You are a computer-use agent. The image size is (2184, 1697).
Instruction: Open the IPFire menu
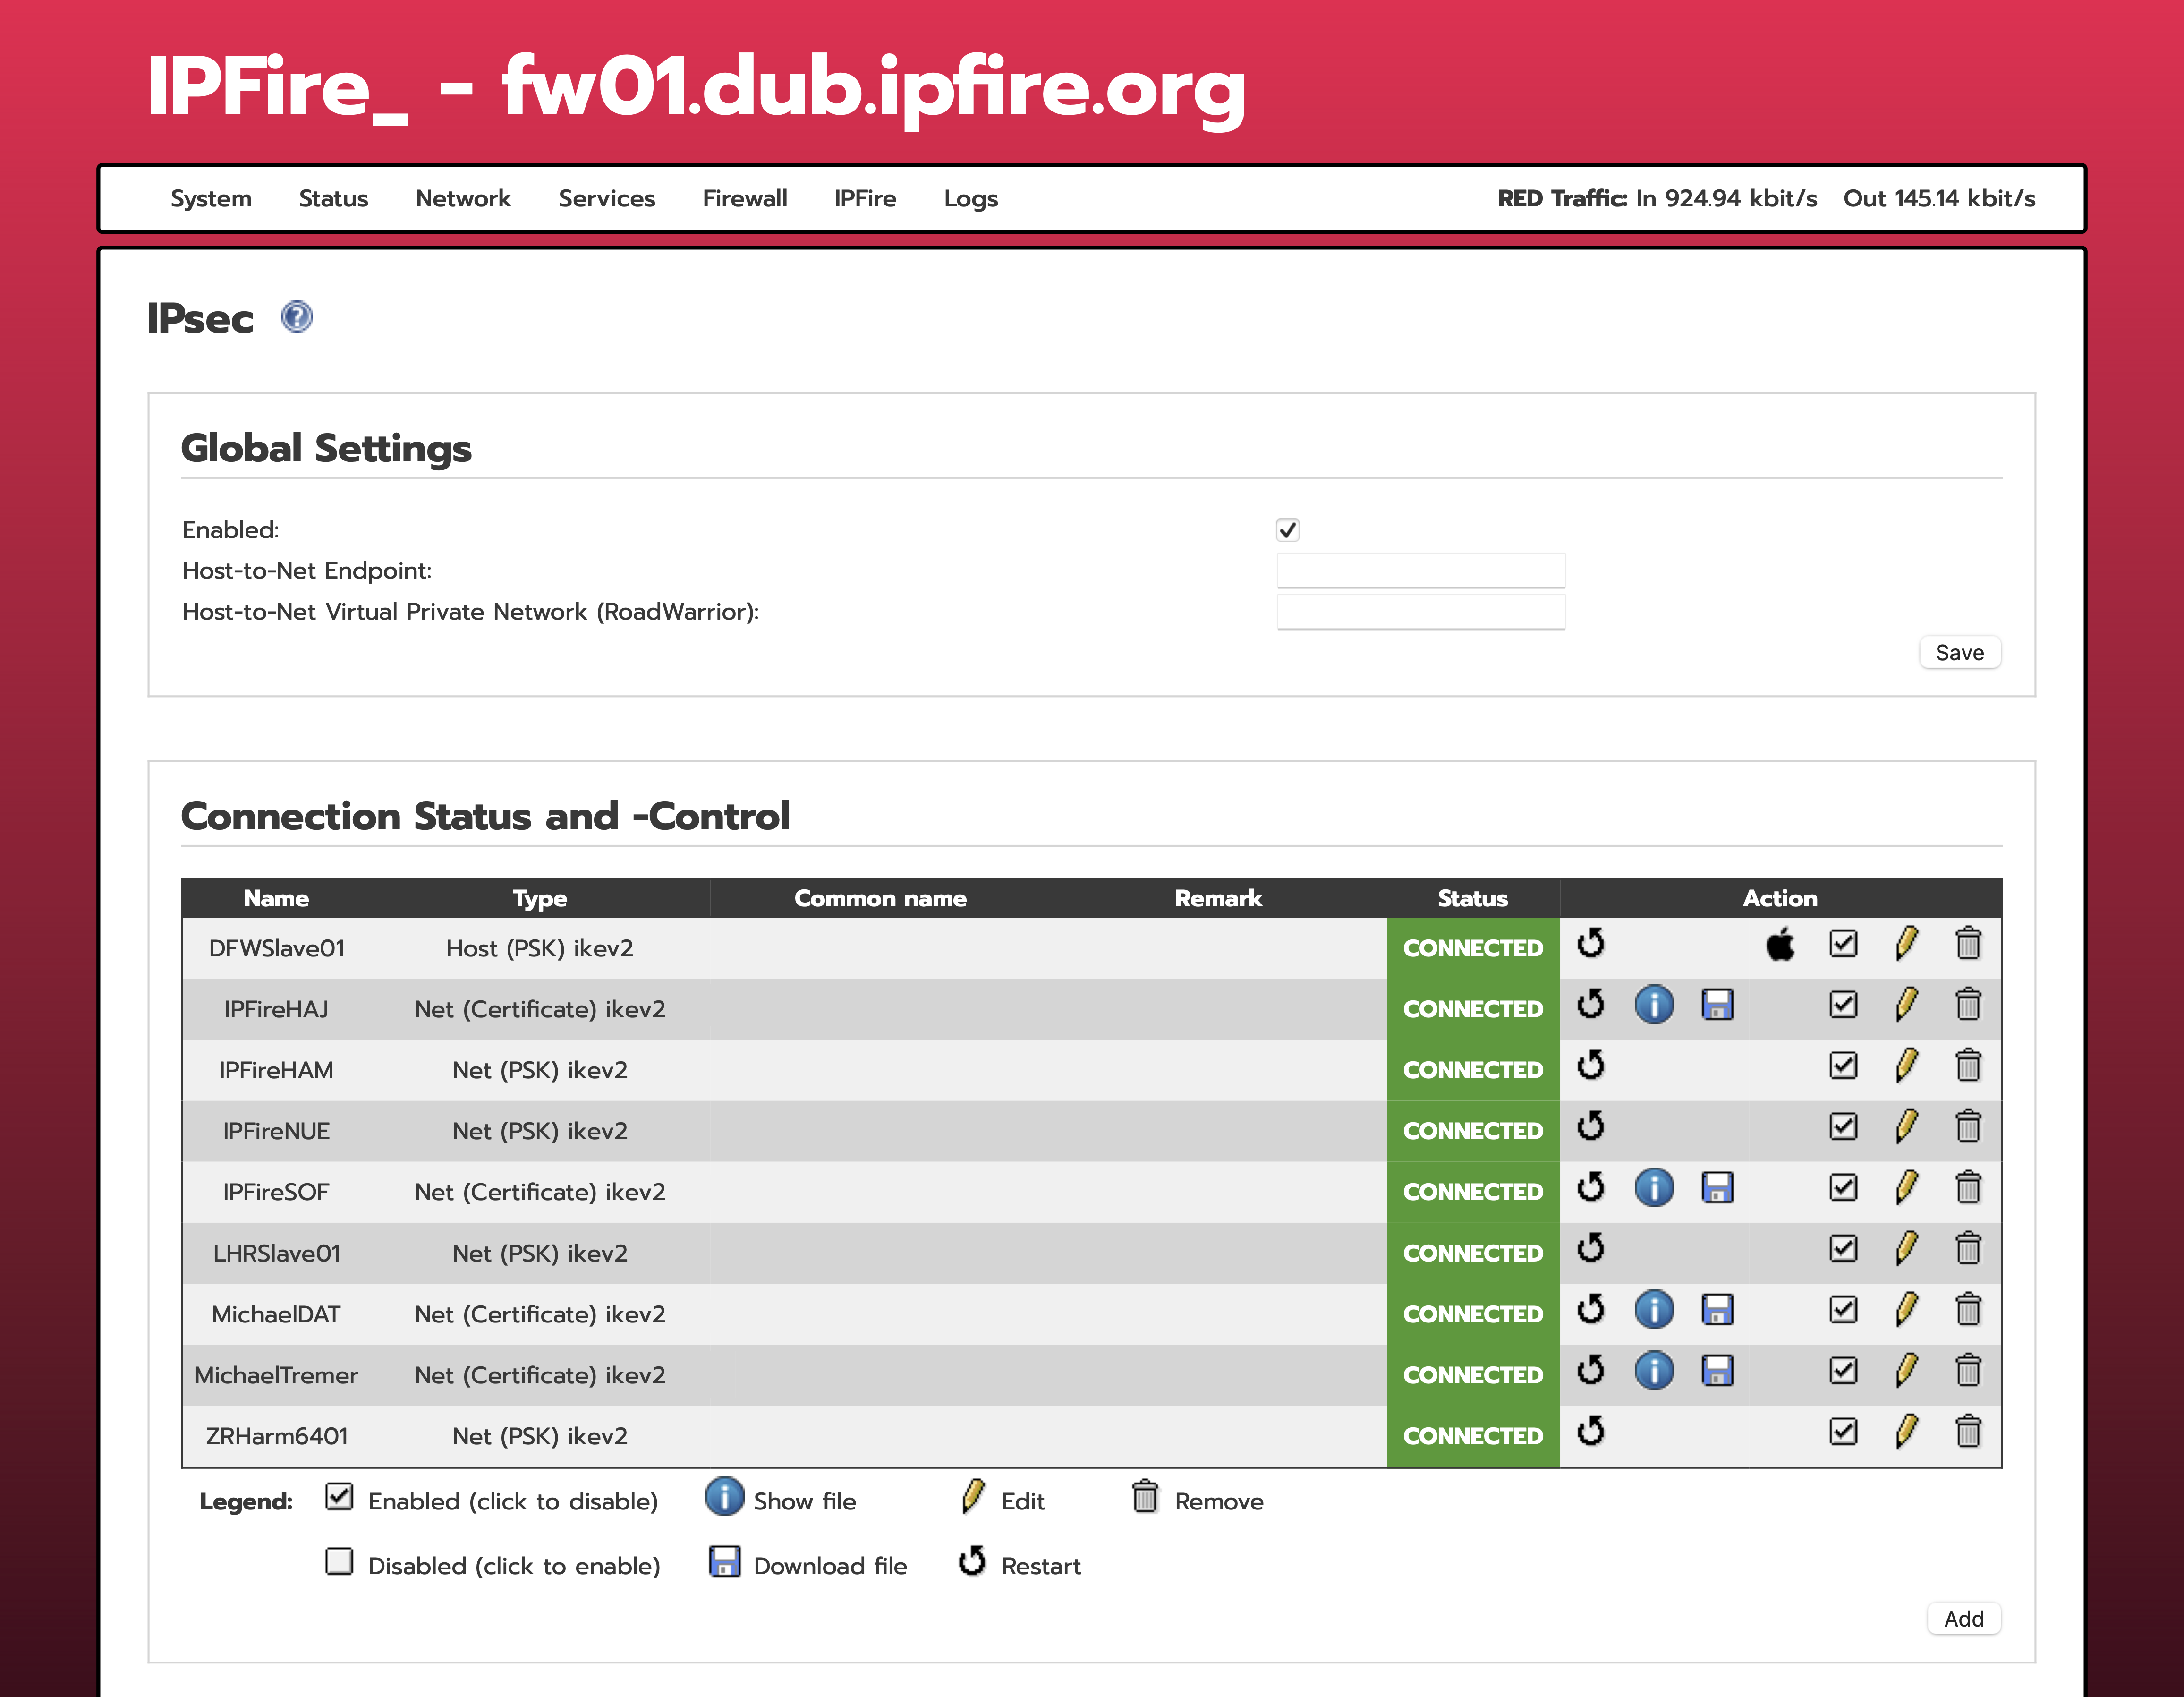click(x=865, y=198)
